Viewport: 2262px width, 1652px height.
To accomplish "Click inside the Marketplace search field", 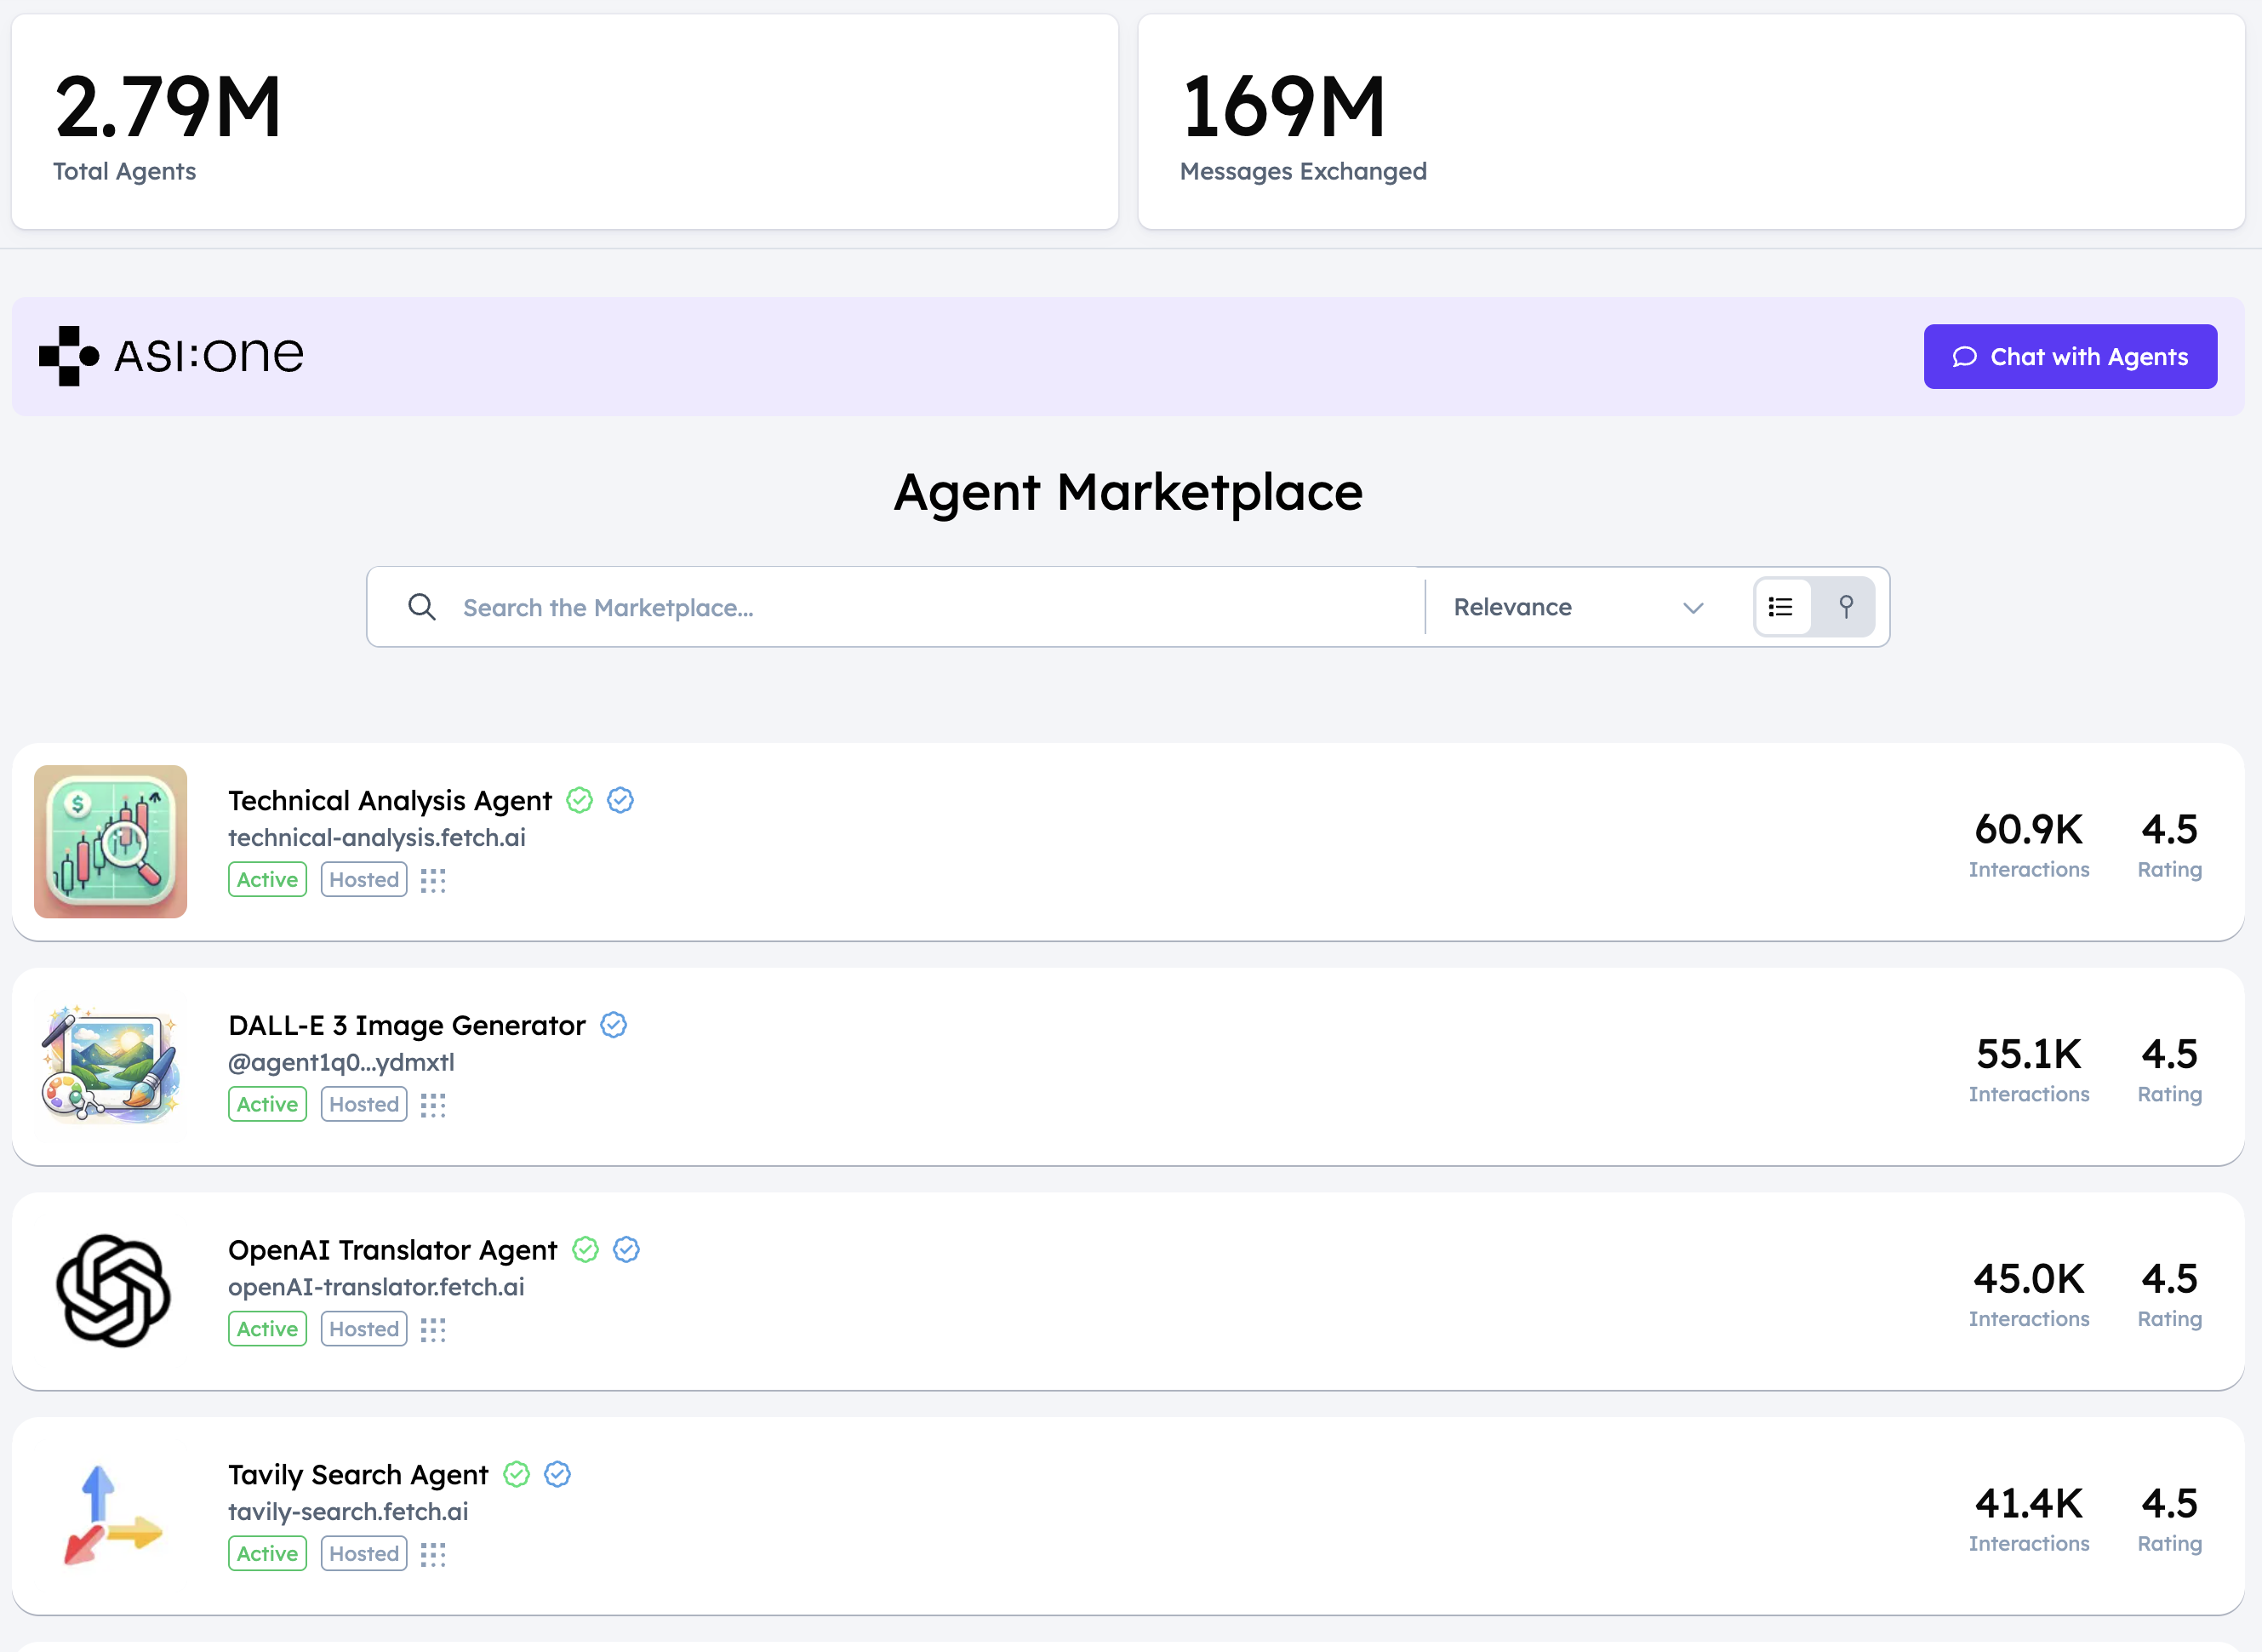I will click(x=900, y=606).
